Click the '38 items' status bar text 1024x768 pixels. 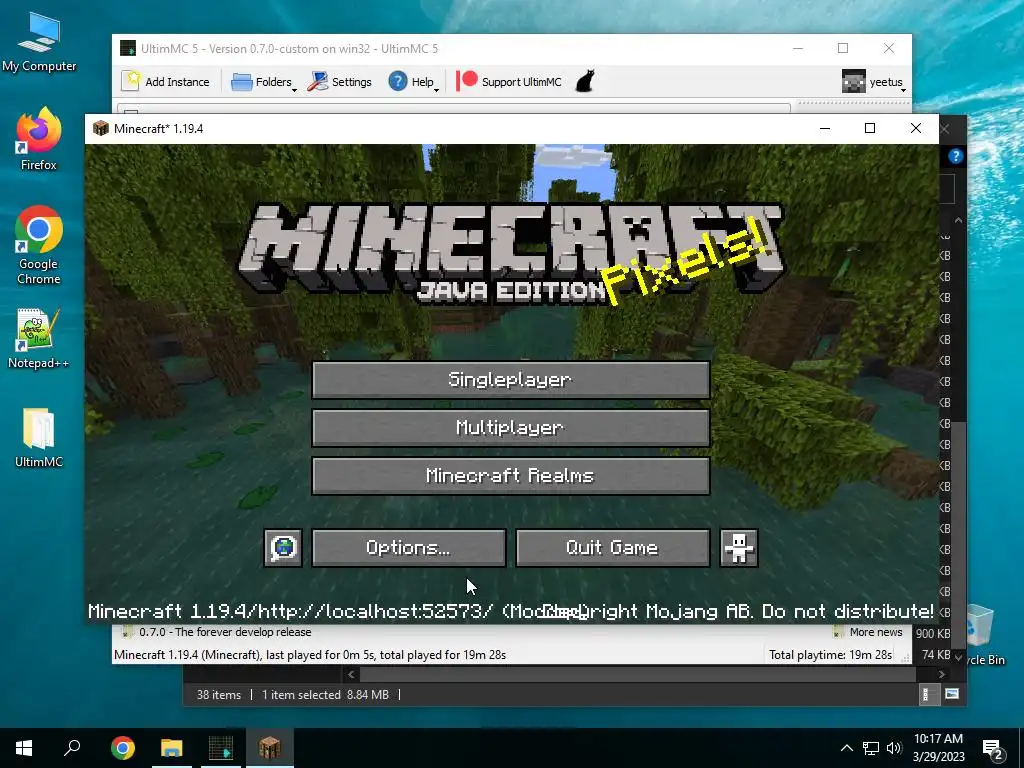(219, 695)
